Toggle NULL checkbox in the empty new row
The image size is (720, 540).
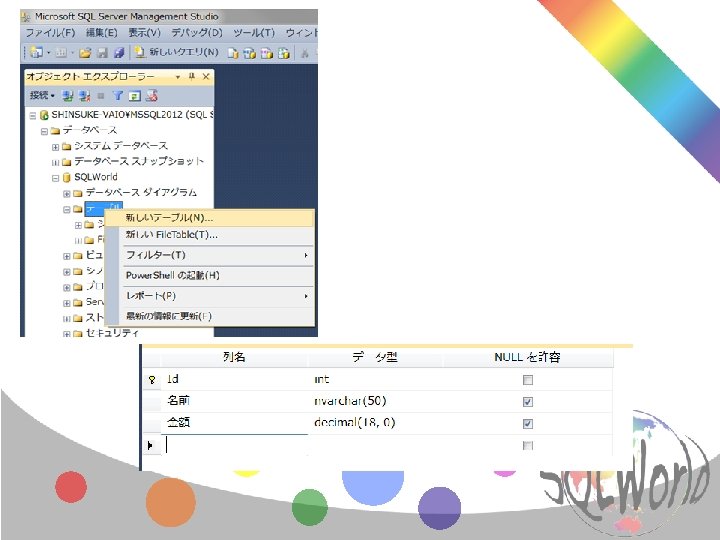[528, 445]
